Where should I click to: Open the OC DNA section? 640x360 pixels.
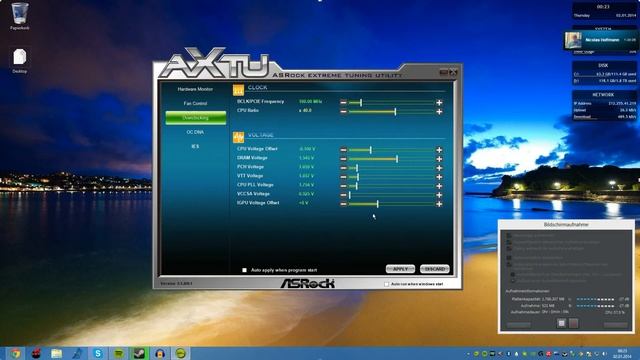pyautogui.click(x=195, y=132)
